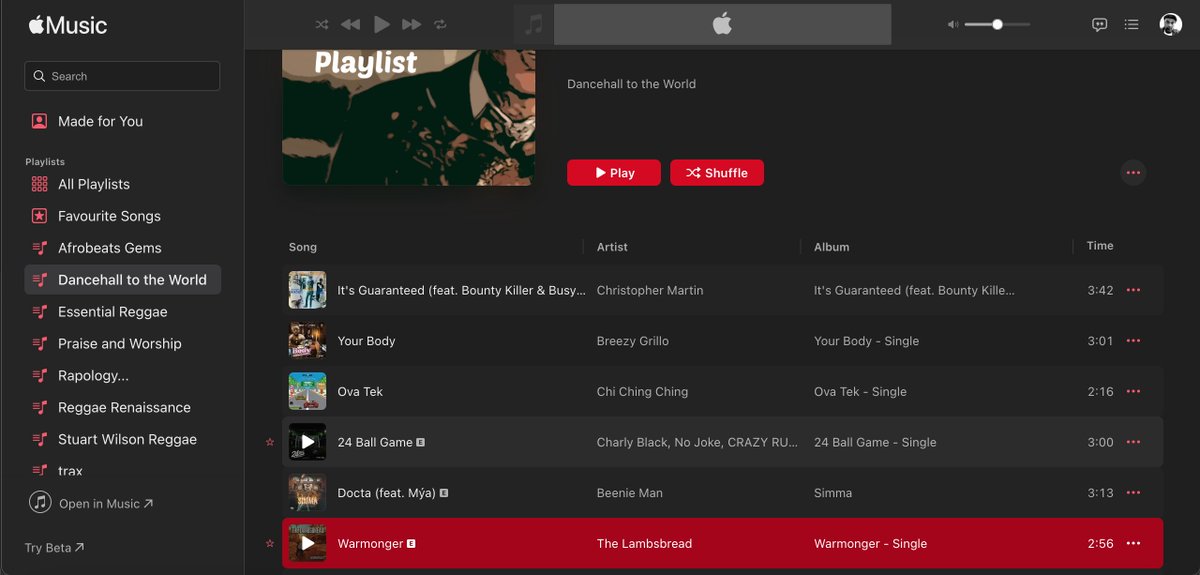The height and width of the screenshot is (575, 1200).
Task: Open more options for Your Body
Action: 1133,341
